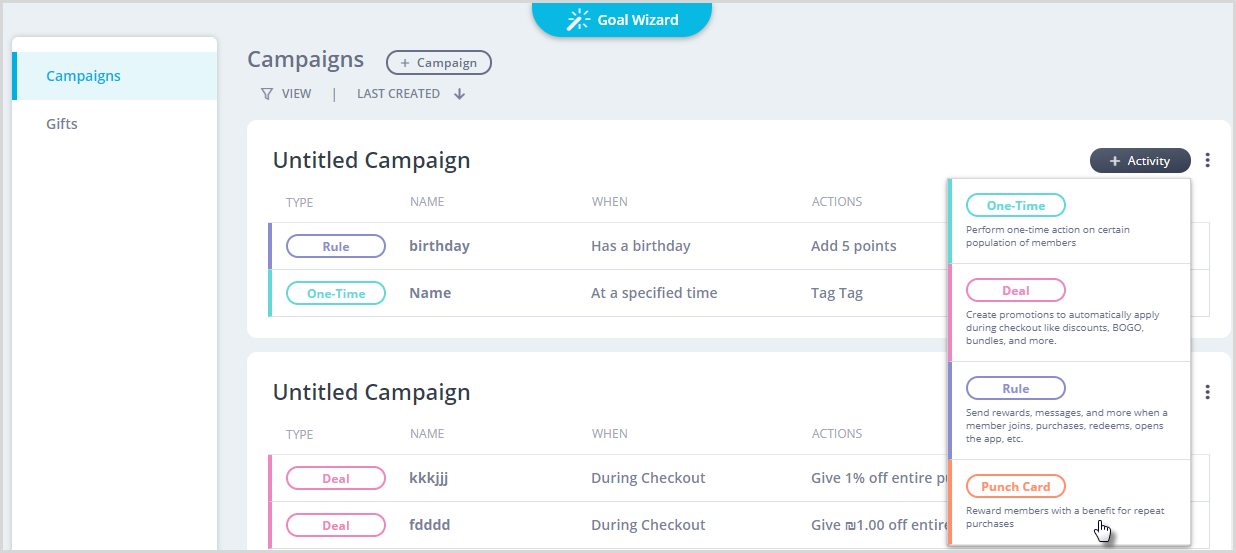The height and width of the screenshot is (553, 1236).
Task: Open second campaign's three-dot menu
Action: point(1208,392)
